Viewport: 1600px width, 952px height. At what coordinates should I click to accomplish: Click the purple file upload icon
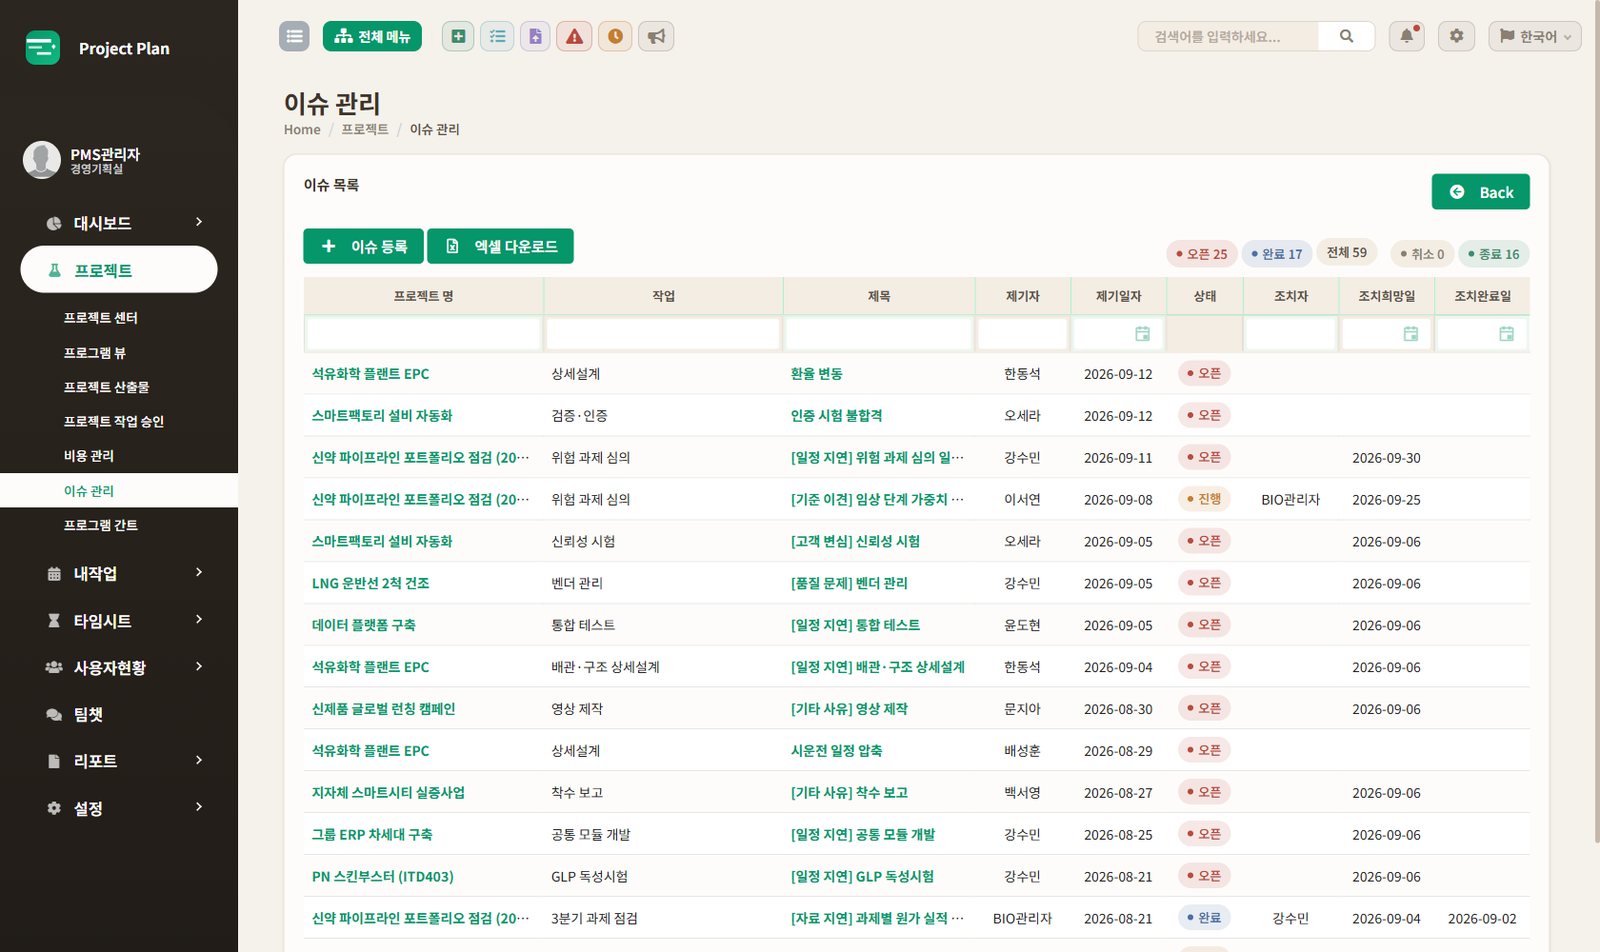click(x=535, y=36)
